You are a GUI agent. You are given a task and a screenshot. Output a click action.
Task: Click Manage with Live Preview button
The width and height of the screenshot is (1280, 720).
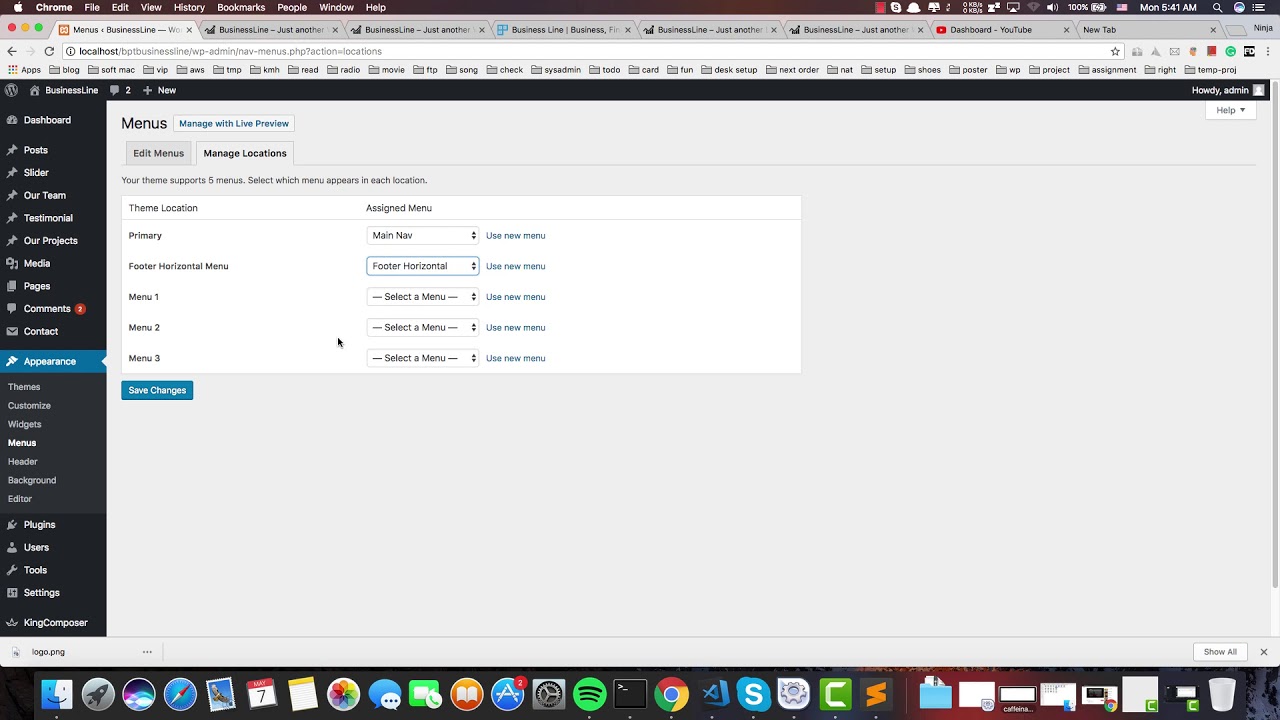point(234,124)
